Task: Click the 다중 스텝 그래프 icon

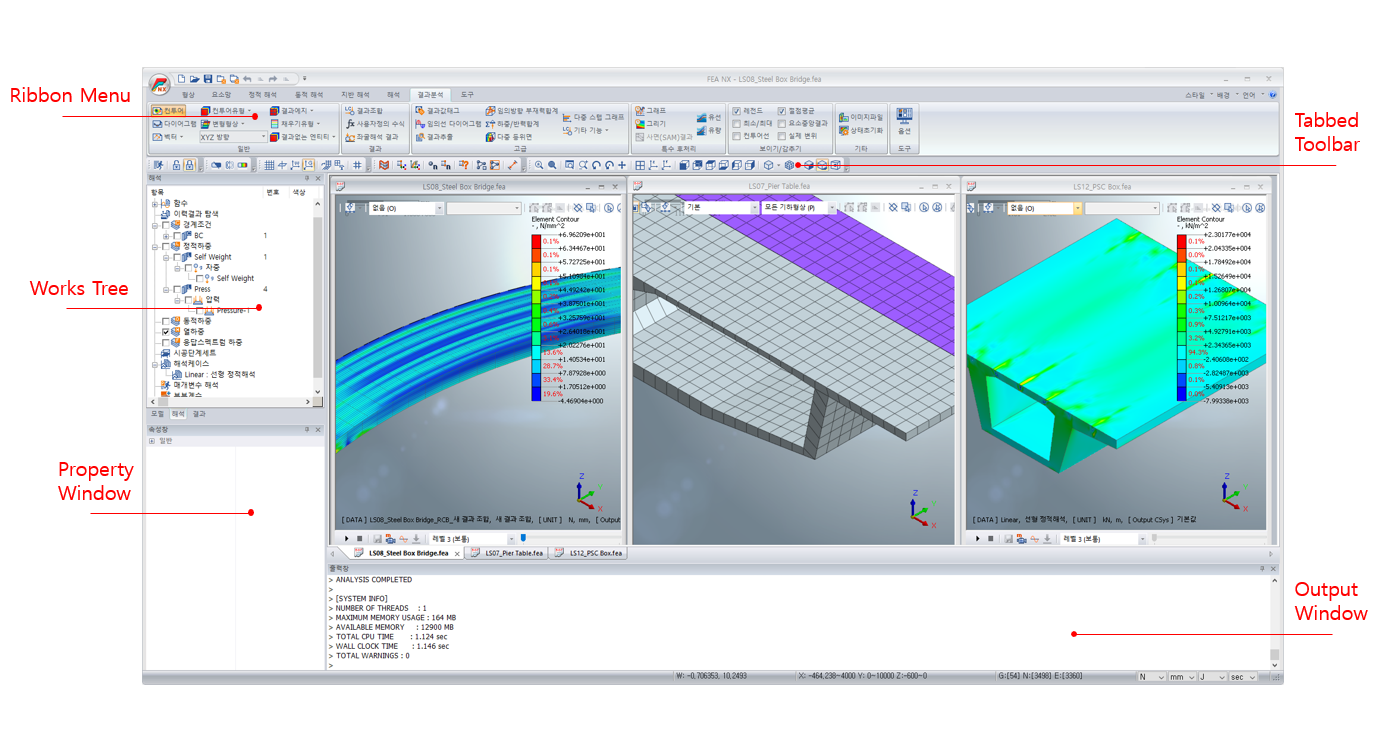Action: [593, 117]
